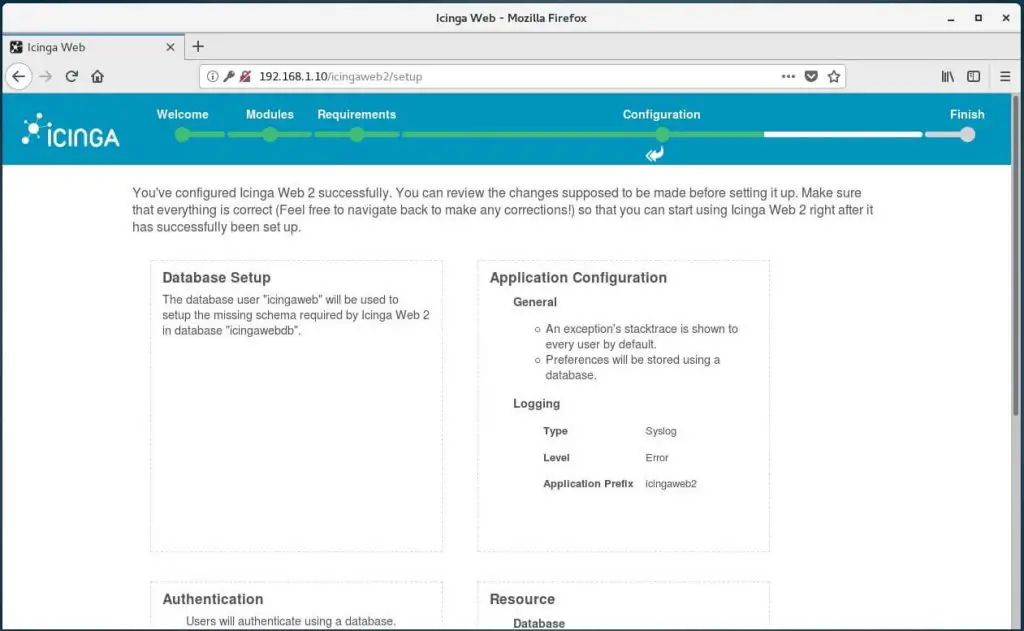1024x631 pixels.
Task: Click the Authentication heading
Action: pos(213,599)
